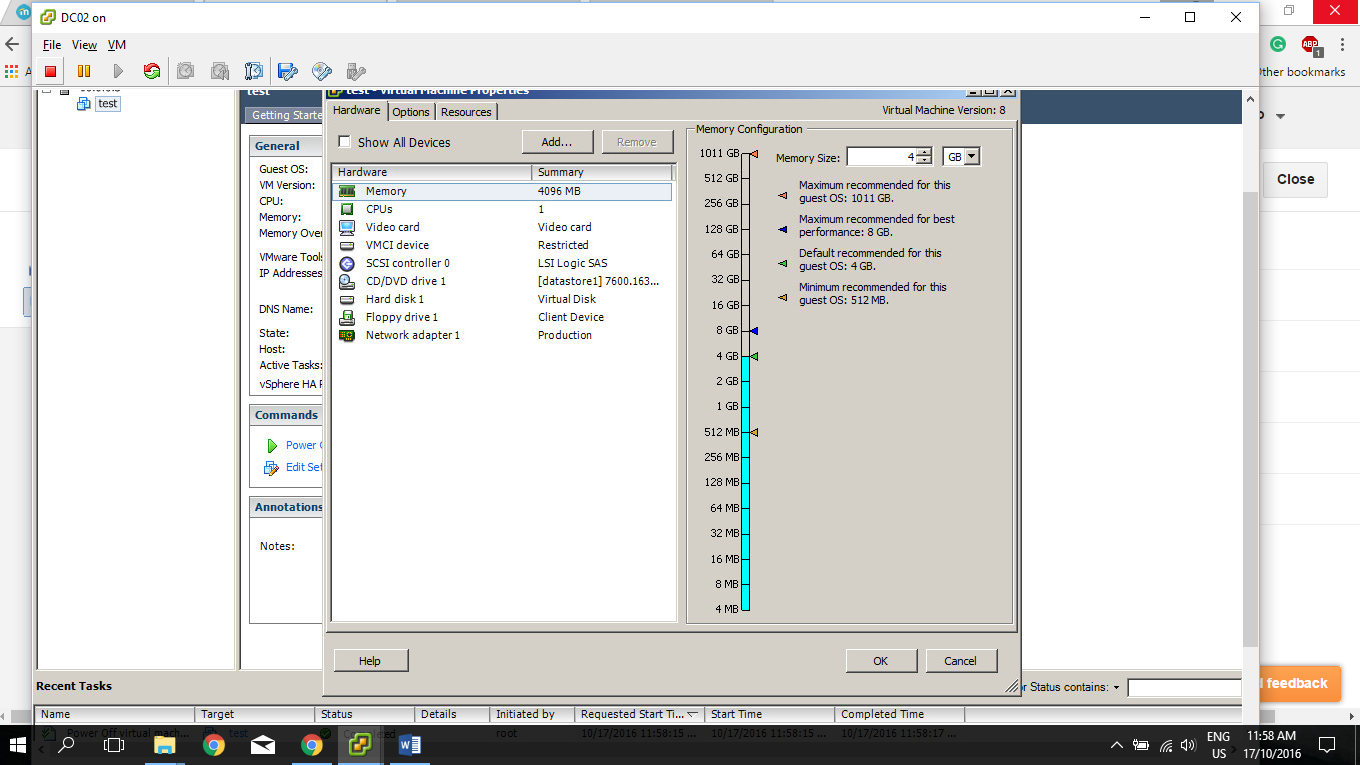Click Cancel in properties dialog
1360x765 pixels.
click(960, 661)
